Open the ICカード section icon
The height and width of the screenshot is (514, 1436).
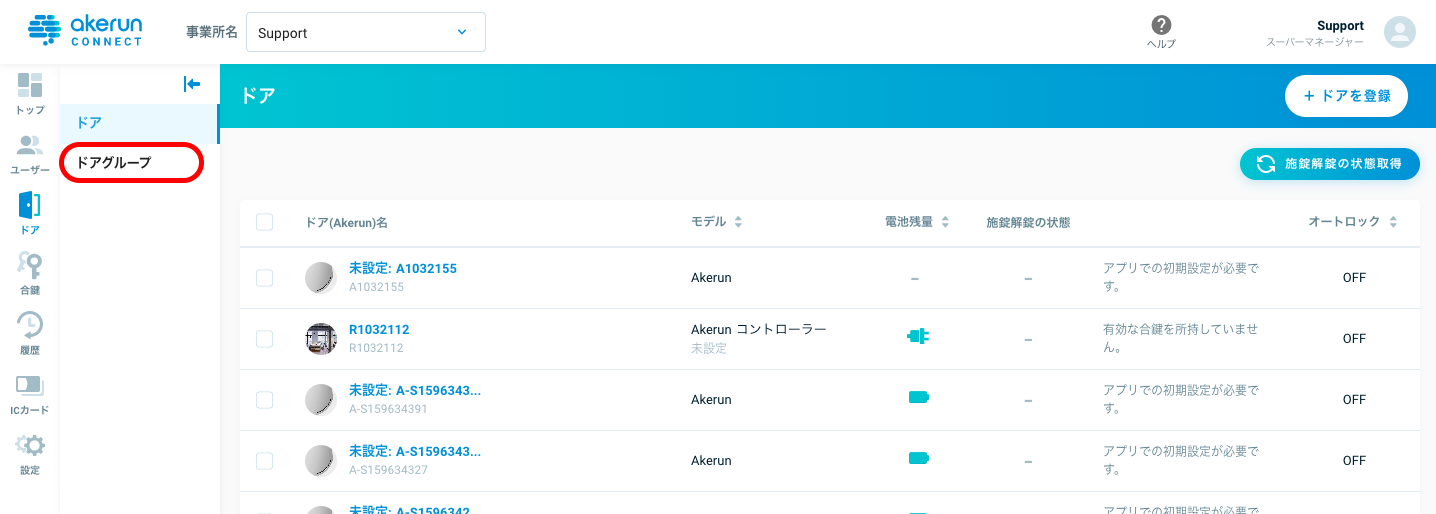tap(30, 385)
